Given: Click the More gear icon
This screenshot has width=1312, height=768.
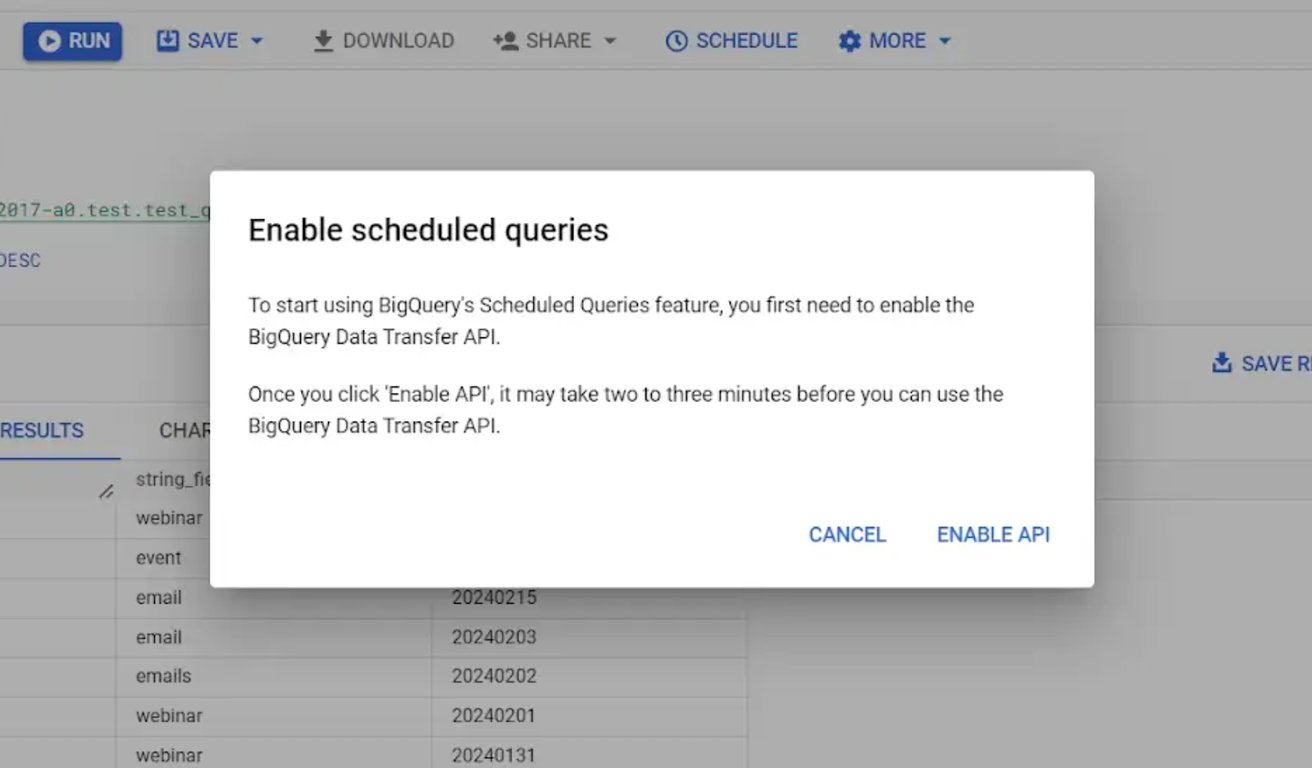Looking at the screenshot, I should click(850, 41).
